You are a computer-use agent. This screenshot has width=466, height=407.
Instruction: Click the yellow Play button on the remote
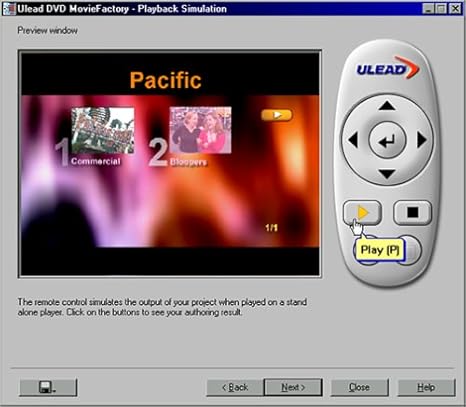pyautogui.click(x=362, y=212)
